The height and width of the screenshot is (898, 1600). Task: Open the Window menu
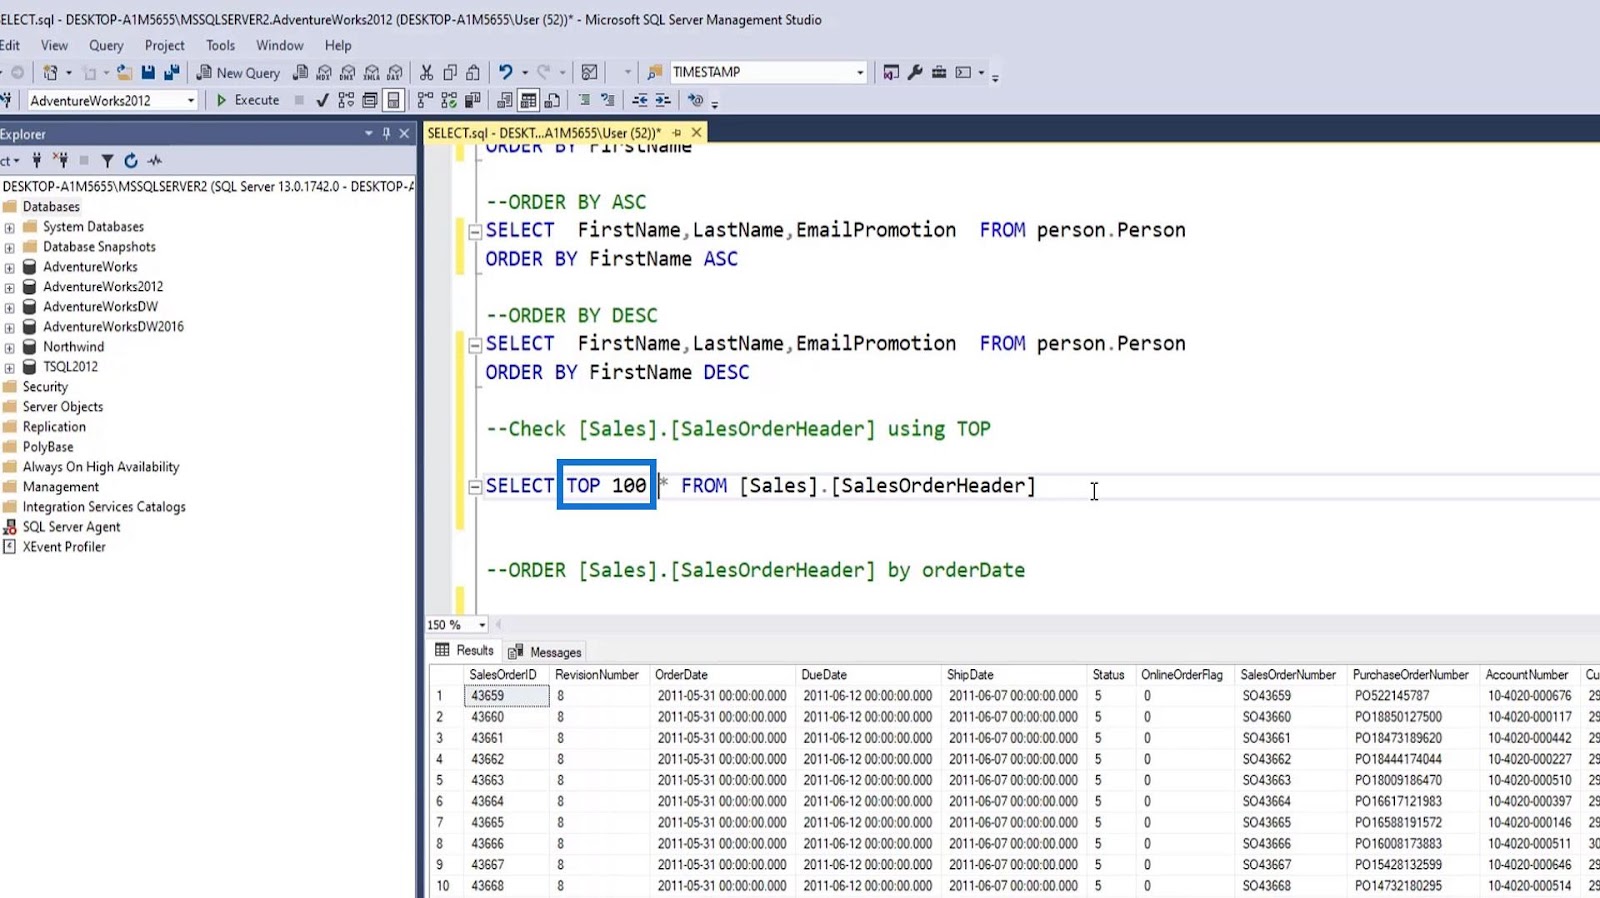pyautogui.click(x=279, y=45)
